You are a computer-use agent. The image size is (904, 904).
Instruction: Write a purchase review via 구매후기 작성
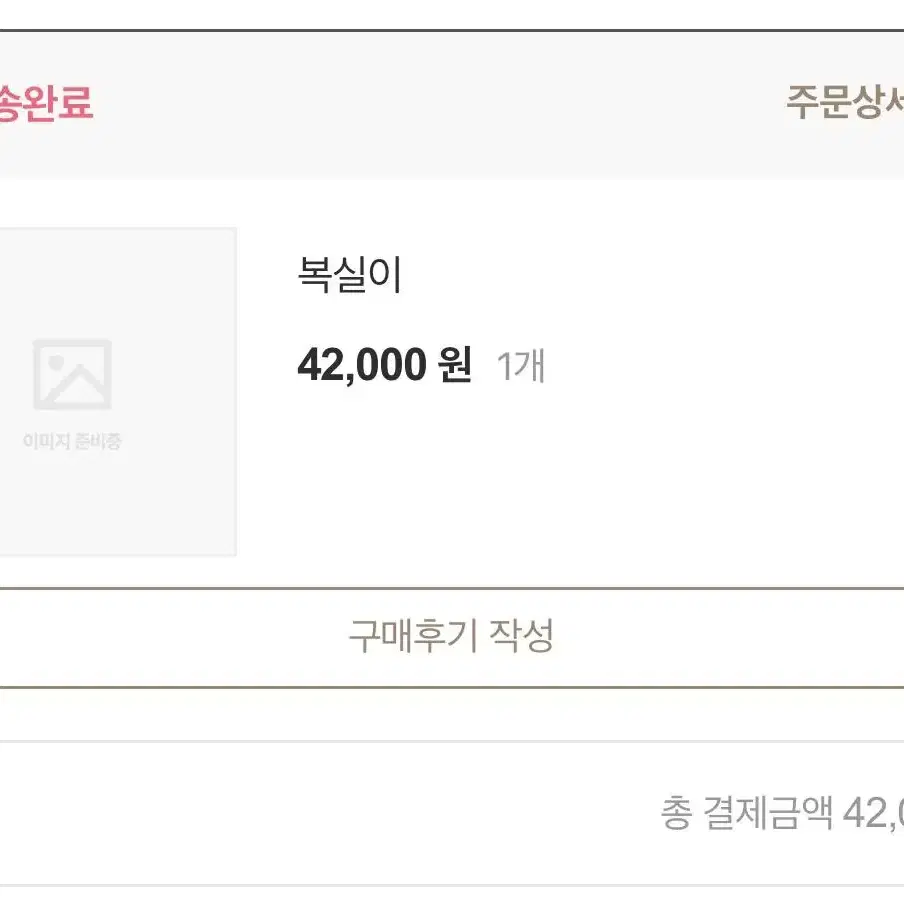[x=451, y=636]
